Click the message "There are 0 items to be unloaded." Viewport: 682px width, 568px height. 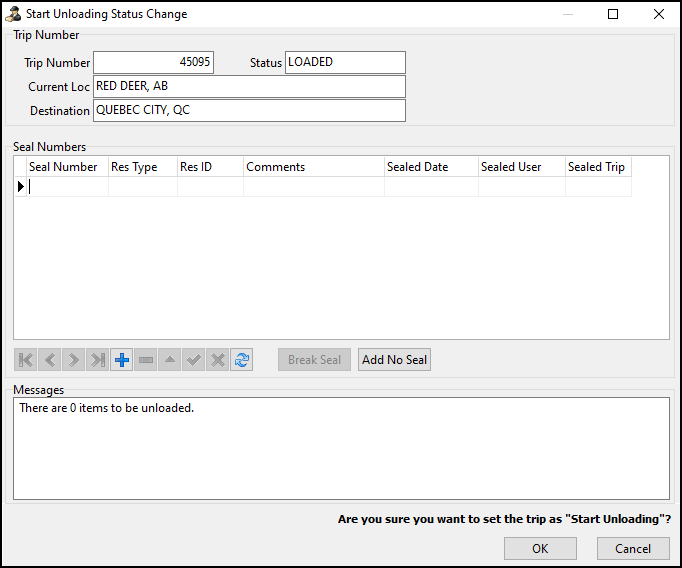click(107, 408)
